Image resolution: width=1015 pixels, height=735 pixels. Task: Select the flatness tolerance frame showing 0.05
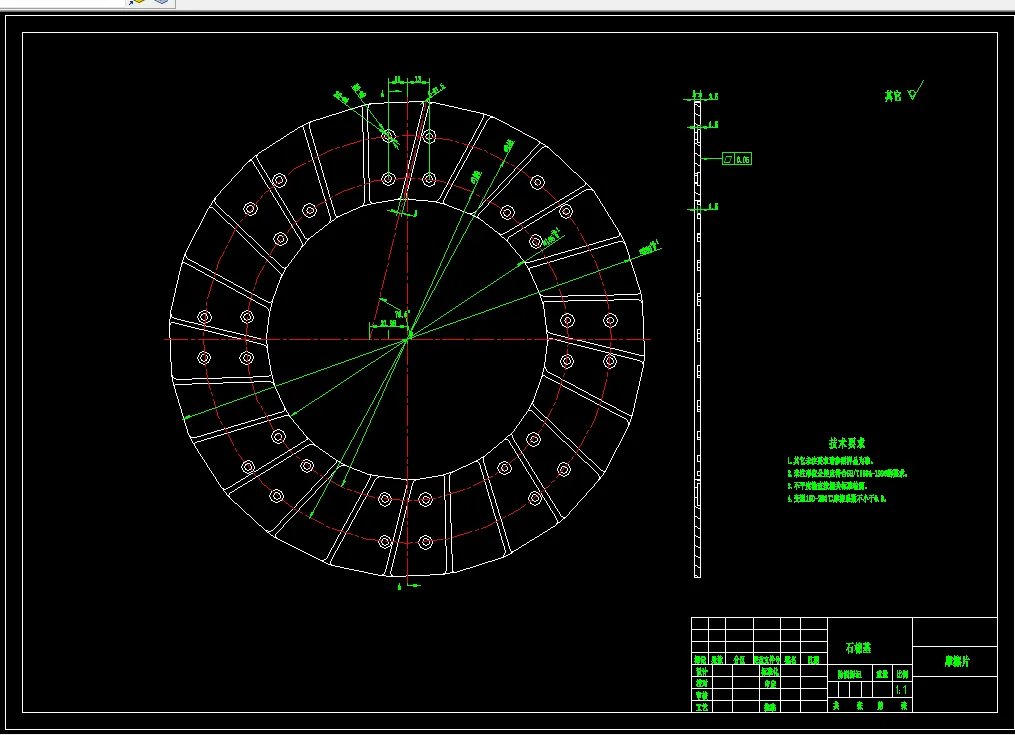(737, 159)
